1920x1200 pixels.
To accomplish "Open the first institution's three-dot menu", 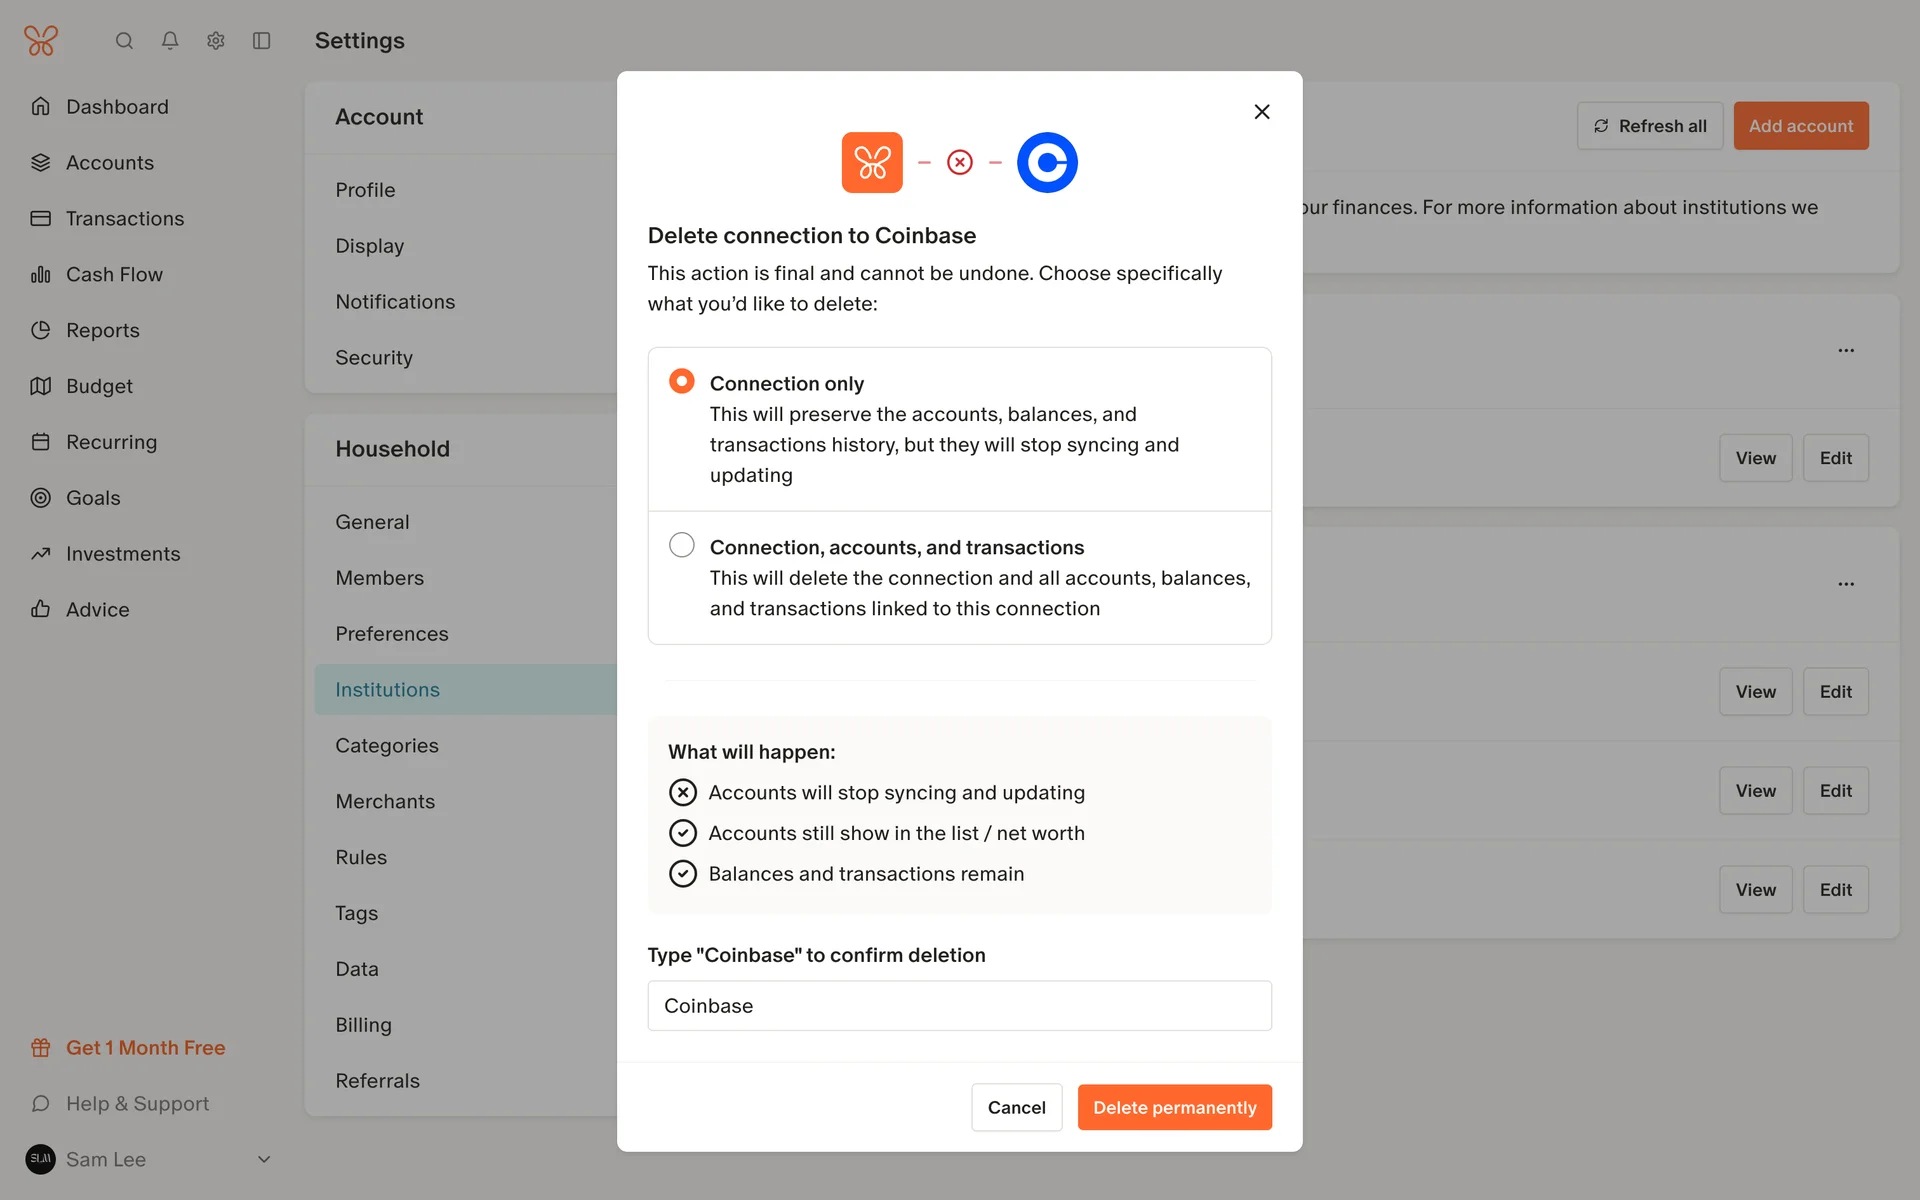I will point(1846,351).
